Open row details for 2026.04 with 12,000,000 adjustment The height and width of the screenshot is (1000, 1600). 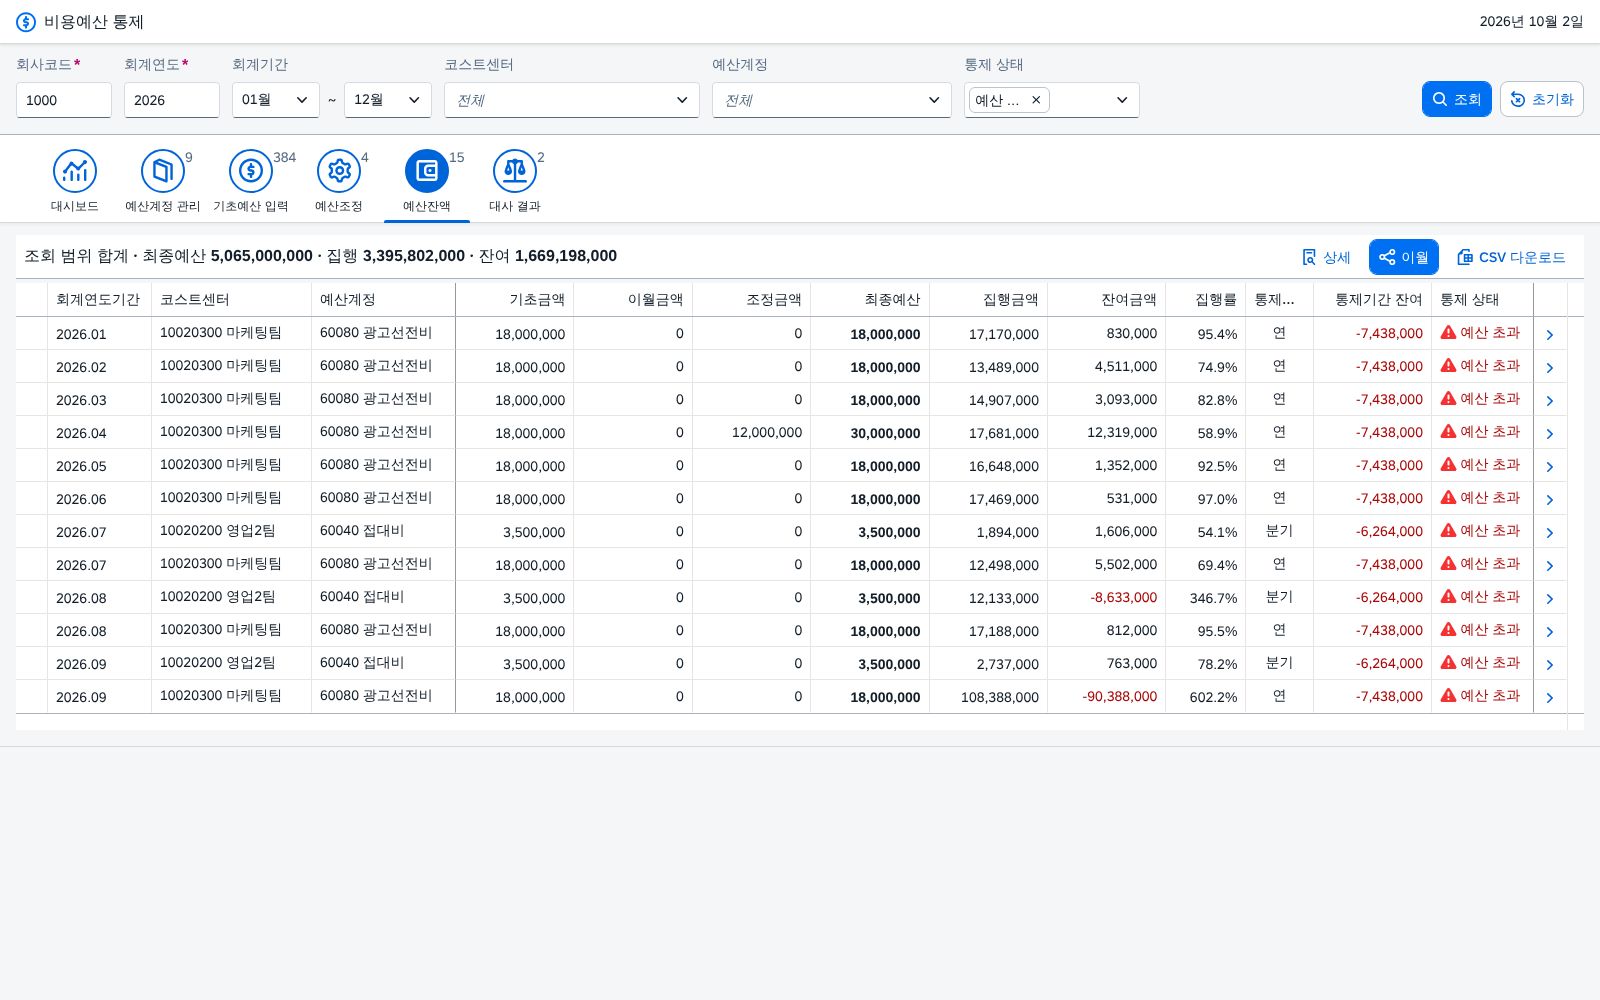coord(1549,433)
